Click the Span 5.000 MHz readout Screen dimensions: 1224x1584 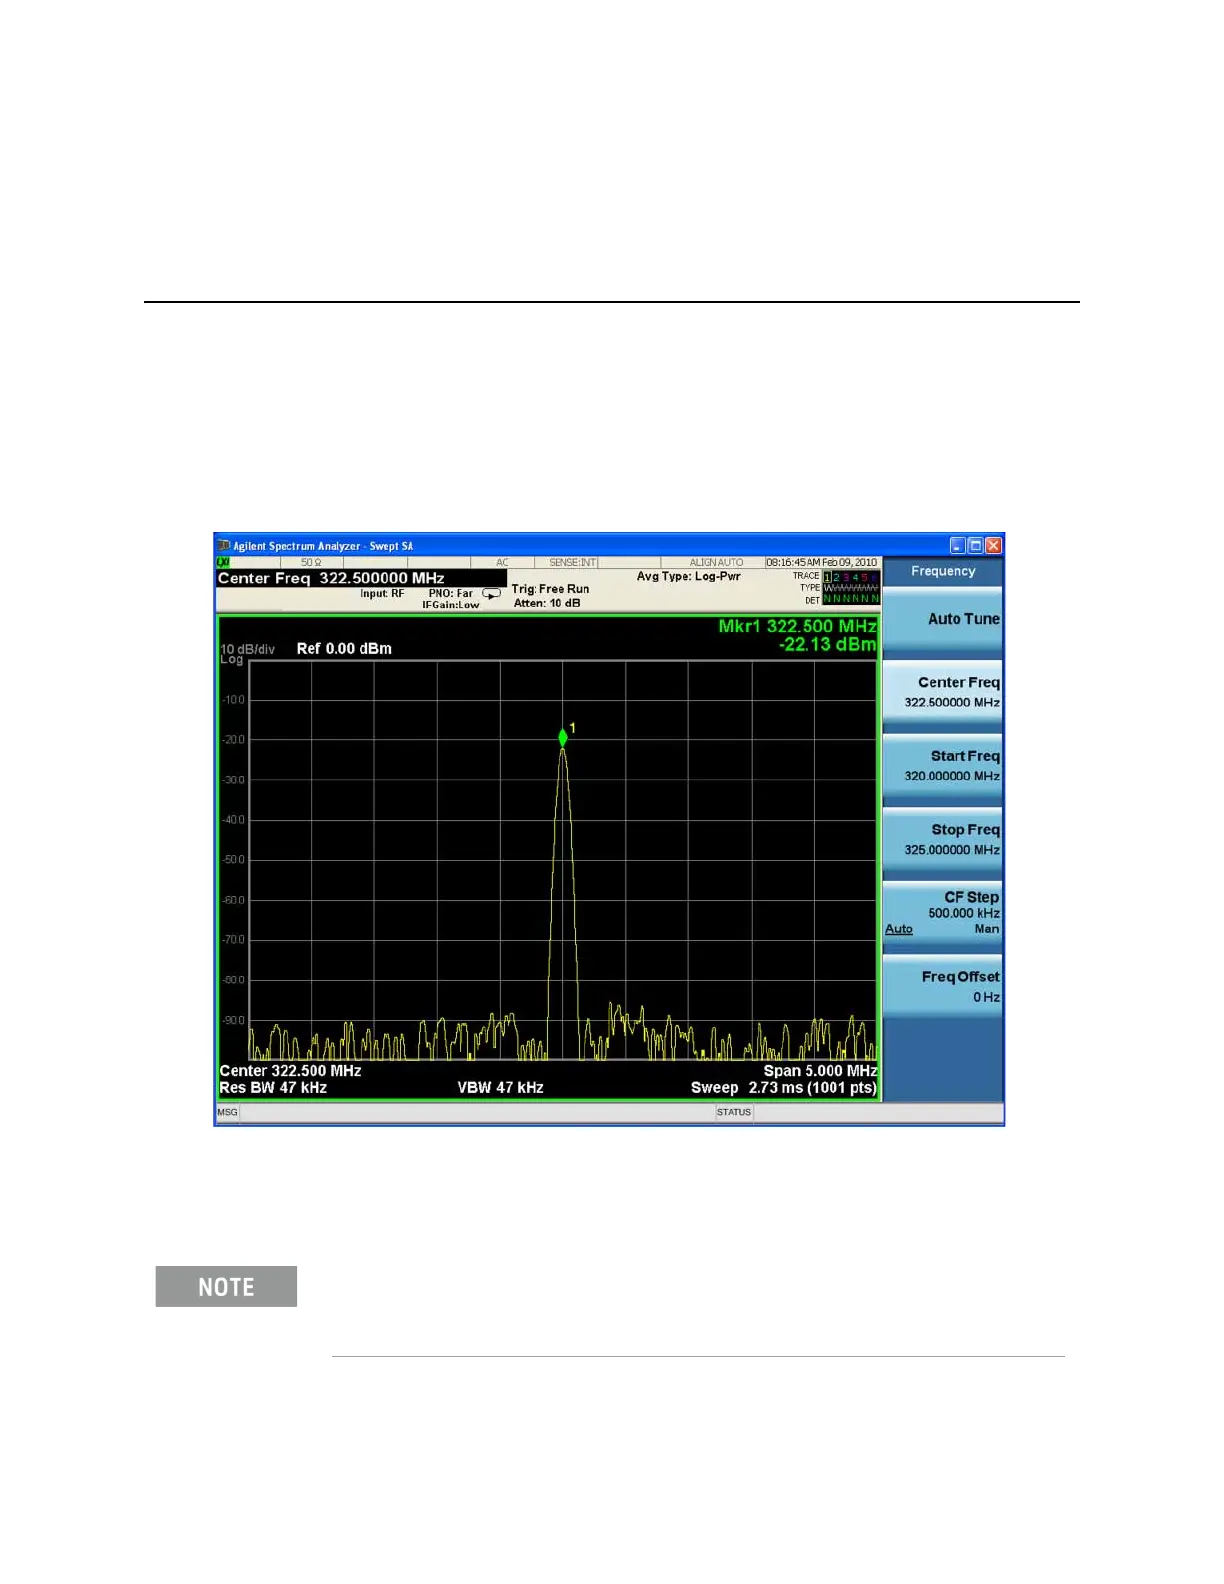(x=820, y=1071)
